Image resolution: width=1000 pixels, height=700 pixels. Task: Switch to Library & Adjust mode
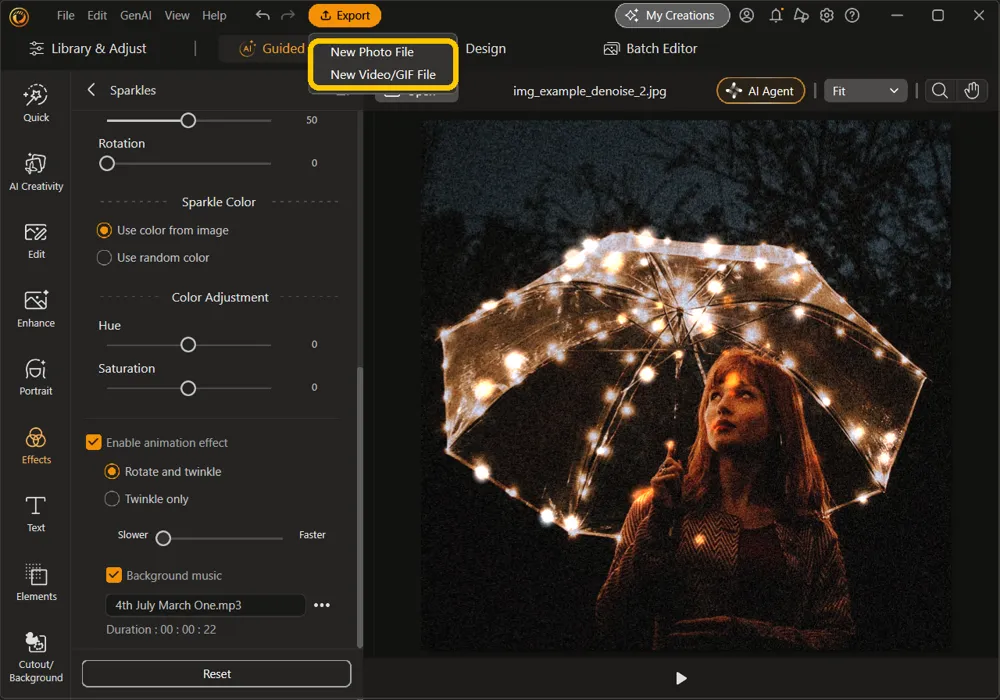pyautogui.click(x=88, y=48)
